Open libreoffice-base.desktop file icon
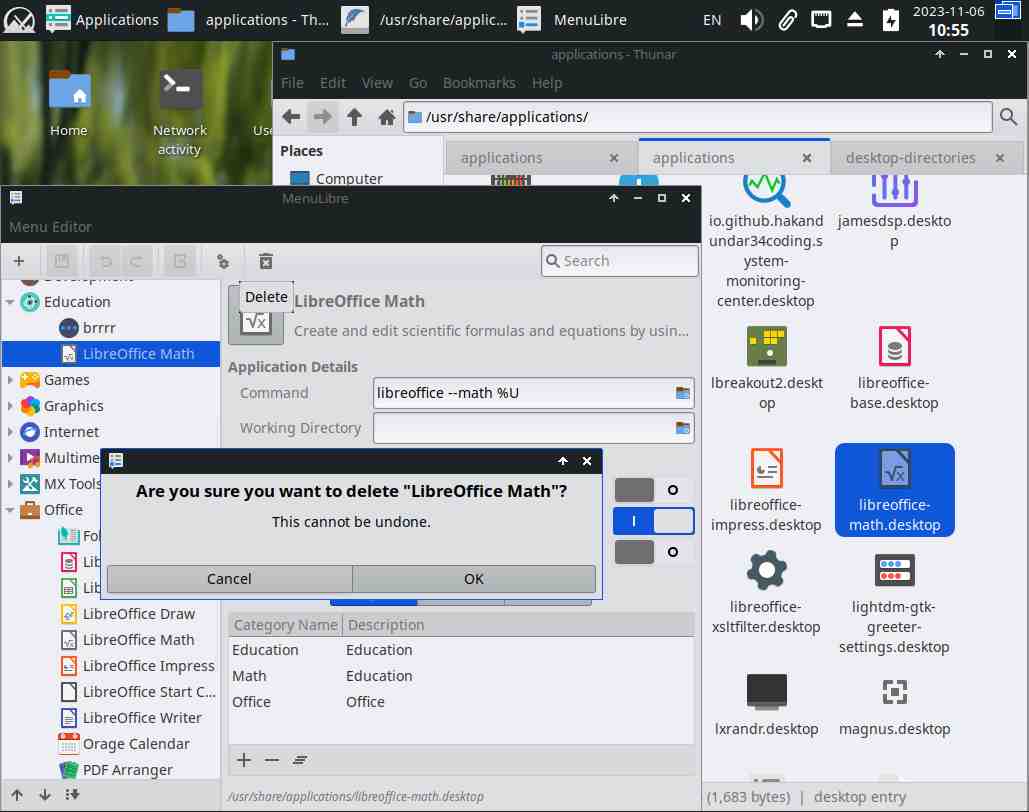The height and width of the screenshot is (812, 1029). tap(893, 347)
